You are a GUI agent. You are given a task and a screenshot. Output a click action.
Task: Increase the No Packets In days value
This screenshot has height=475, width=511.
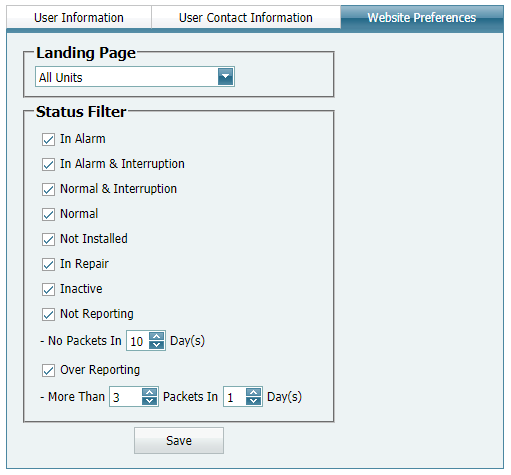coord(156,336)
